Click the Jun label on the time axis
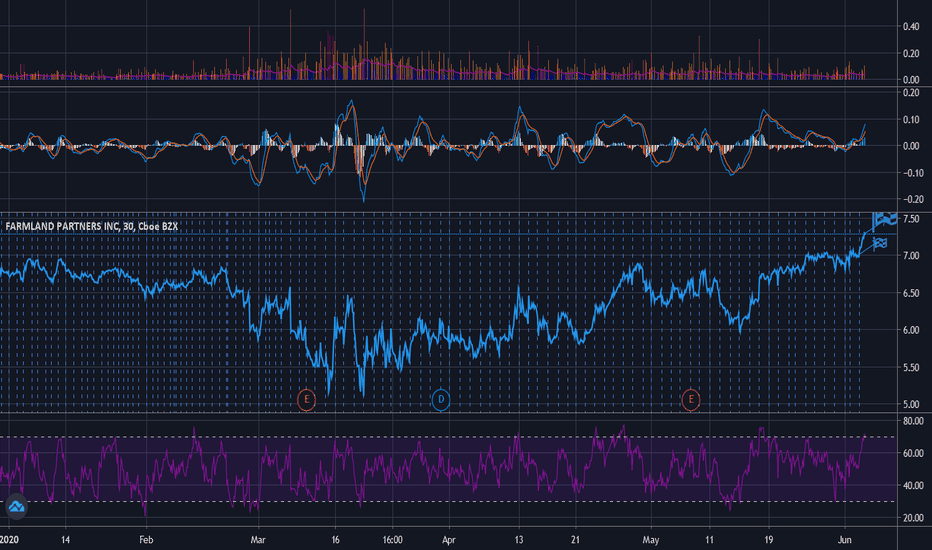Image resolution: width=932 pixels, height=550 pixels. pos(845,540)
